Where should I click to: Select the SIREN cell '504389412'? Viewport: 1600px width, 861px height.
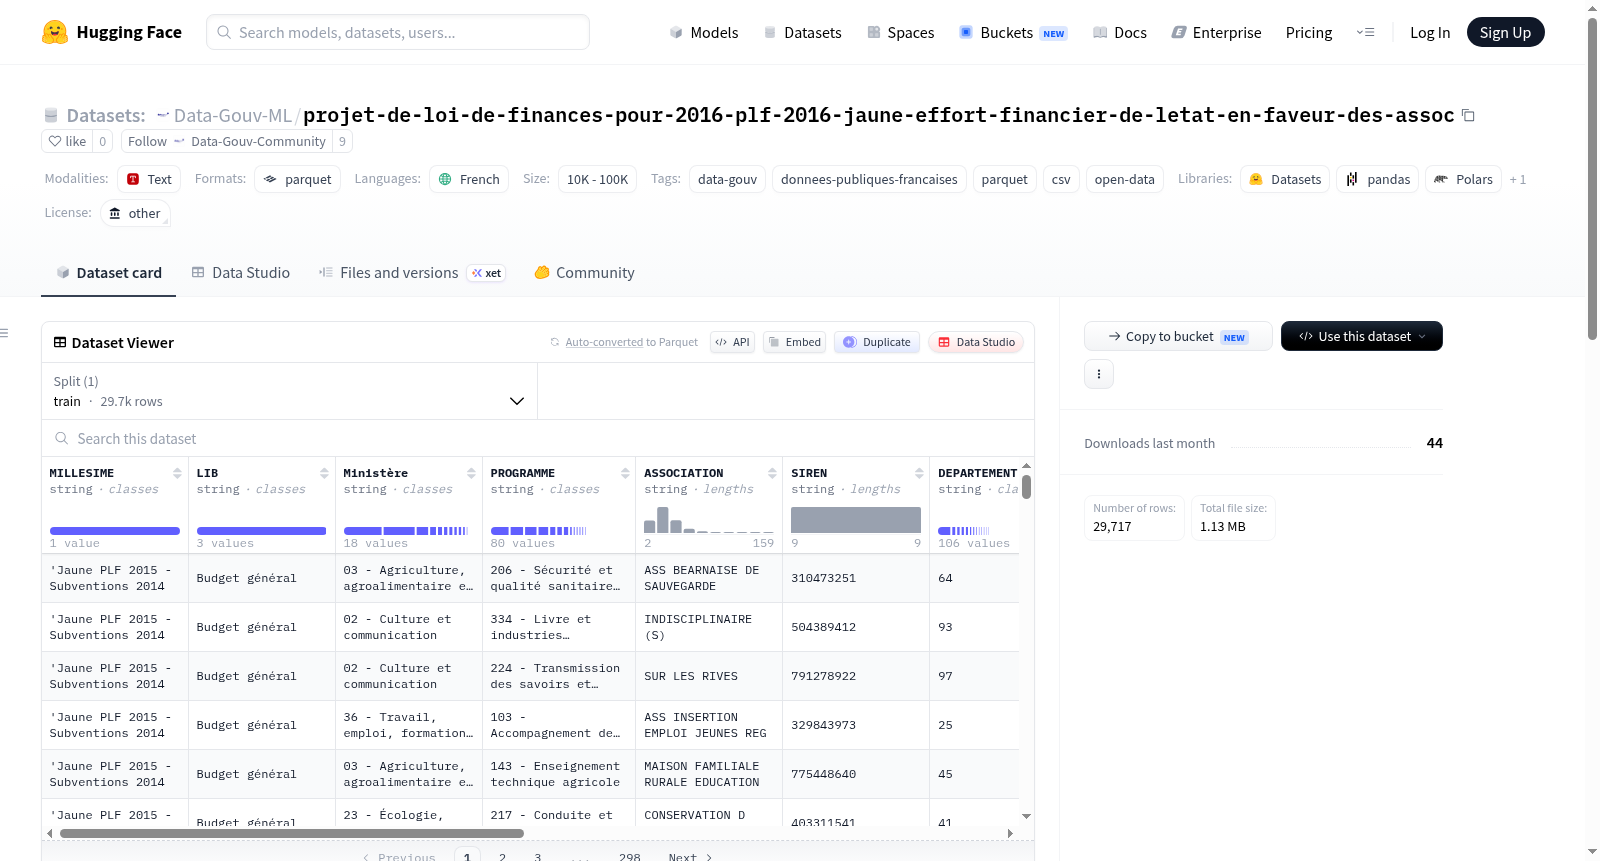click(x=856, y=627)
